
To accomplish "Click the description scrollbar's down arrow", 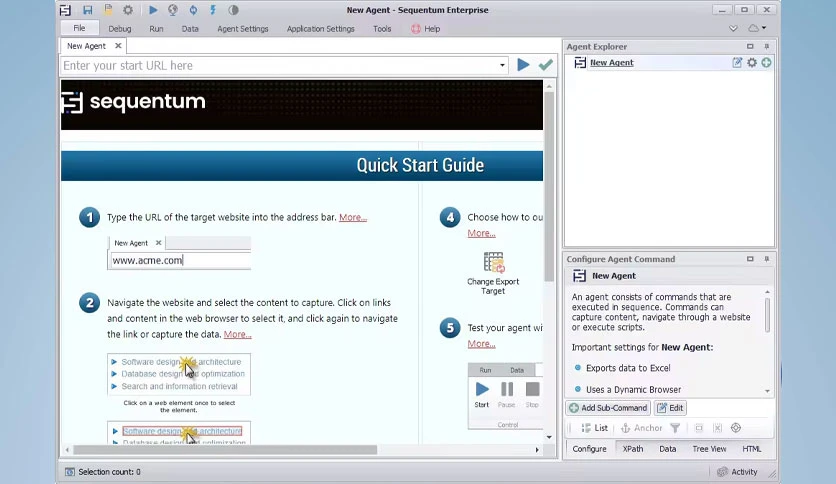I will coord(767,391).
